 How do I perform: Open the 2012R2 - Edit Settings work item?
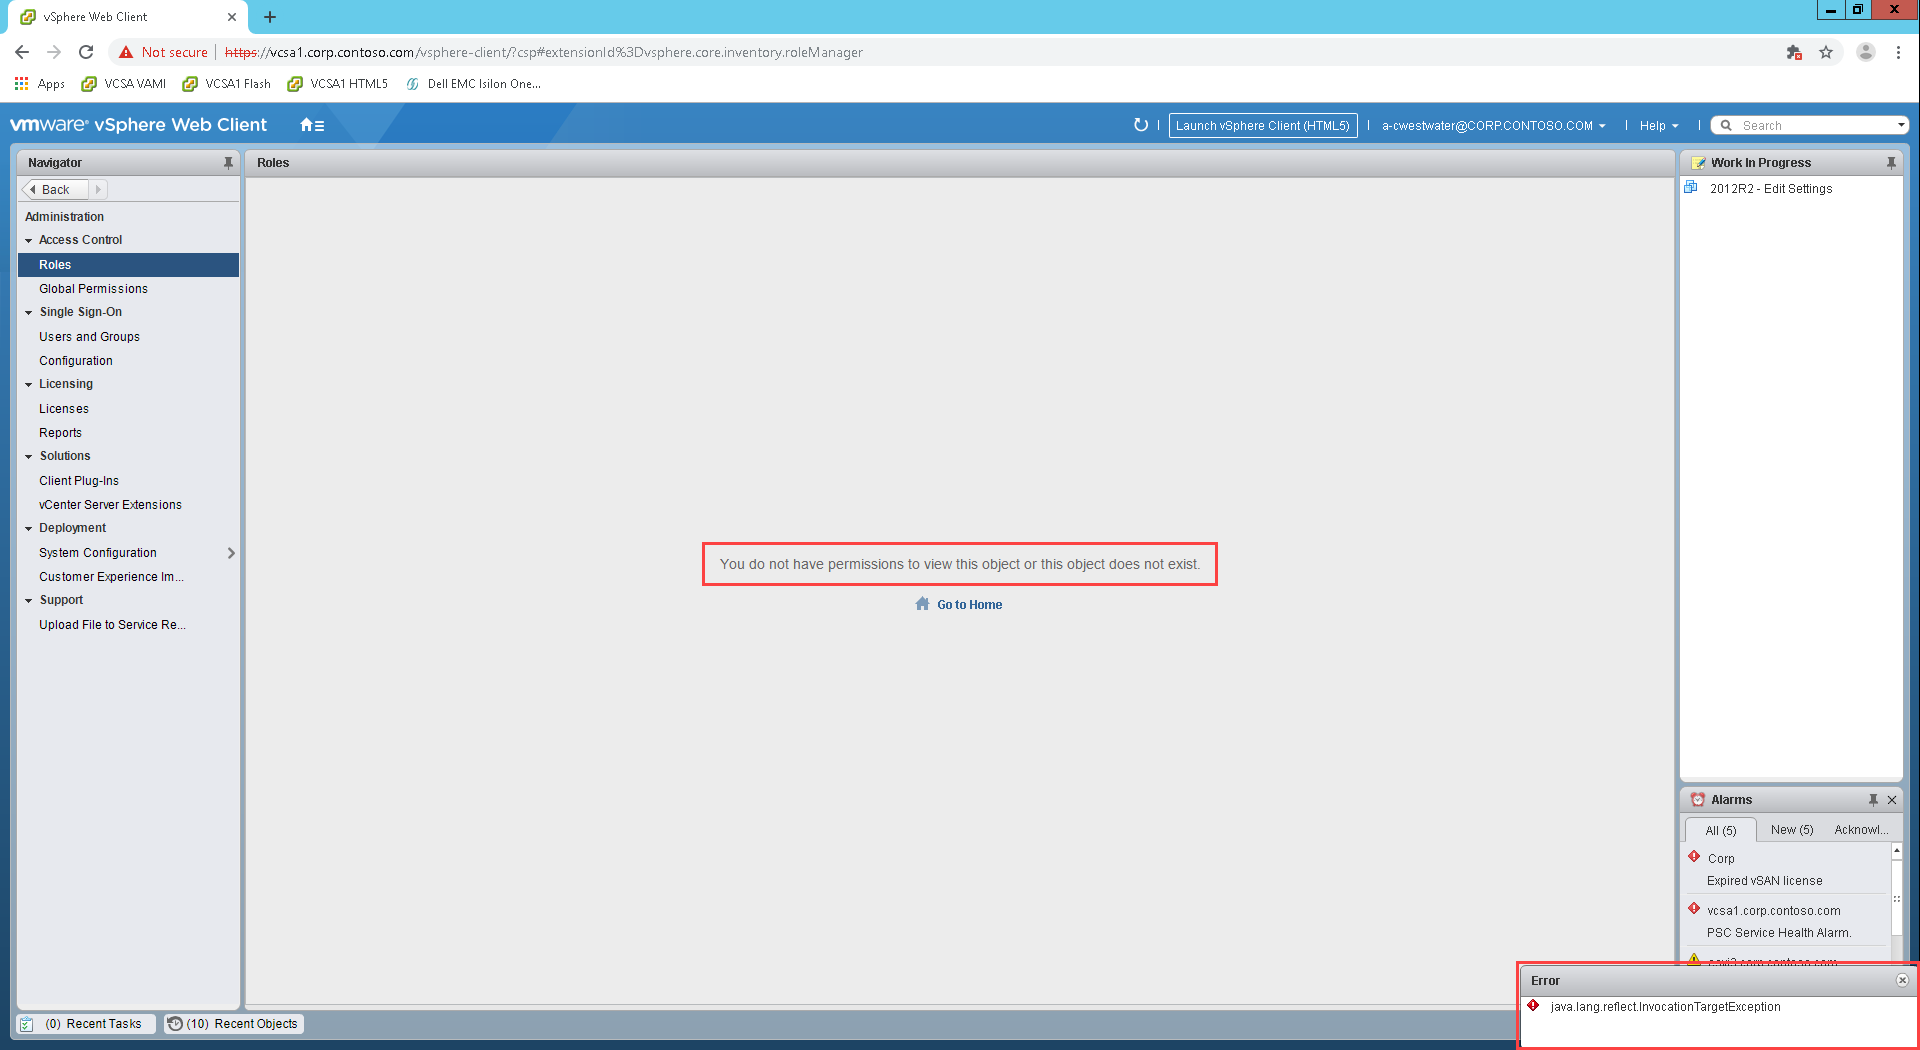(1771, 189)
